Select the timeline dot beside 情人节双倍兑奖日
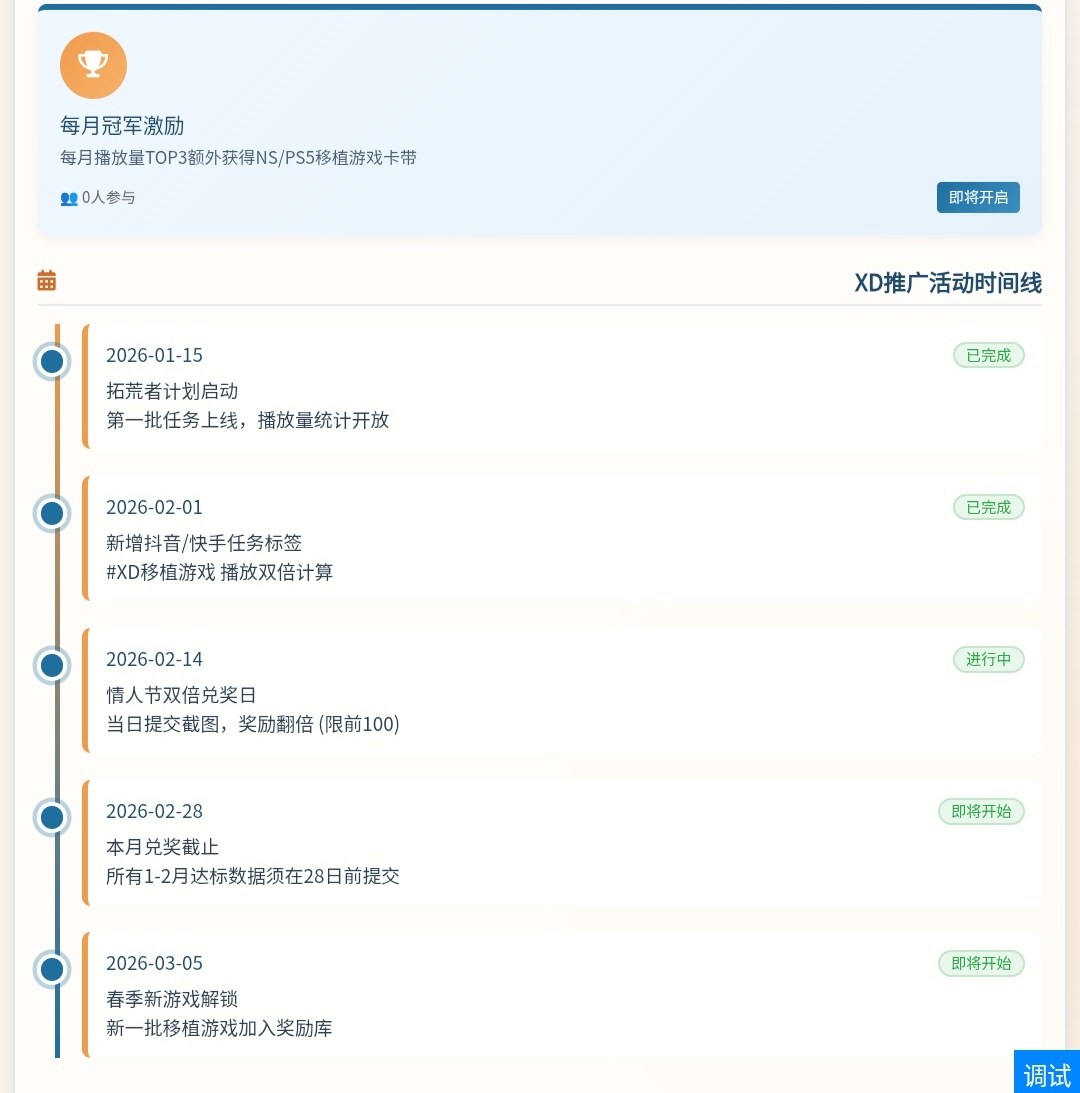1080x1093 pixels. click(x=51, y=665)
